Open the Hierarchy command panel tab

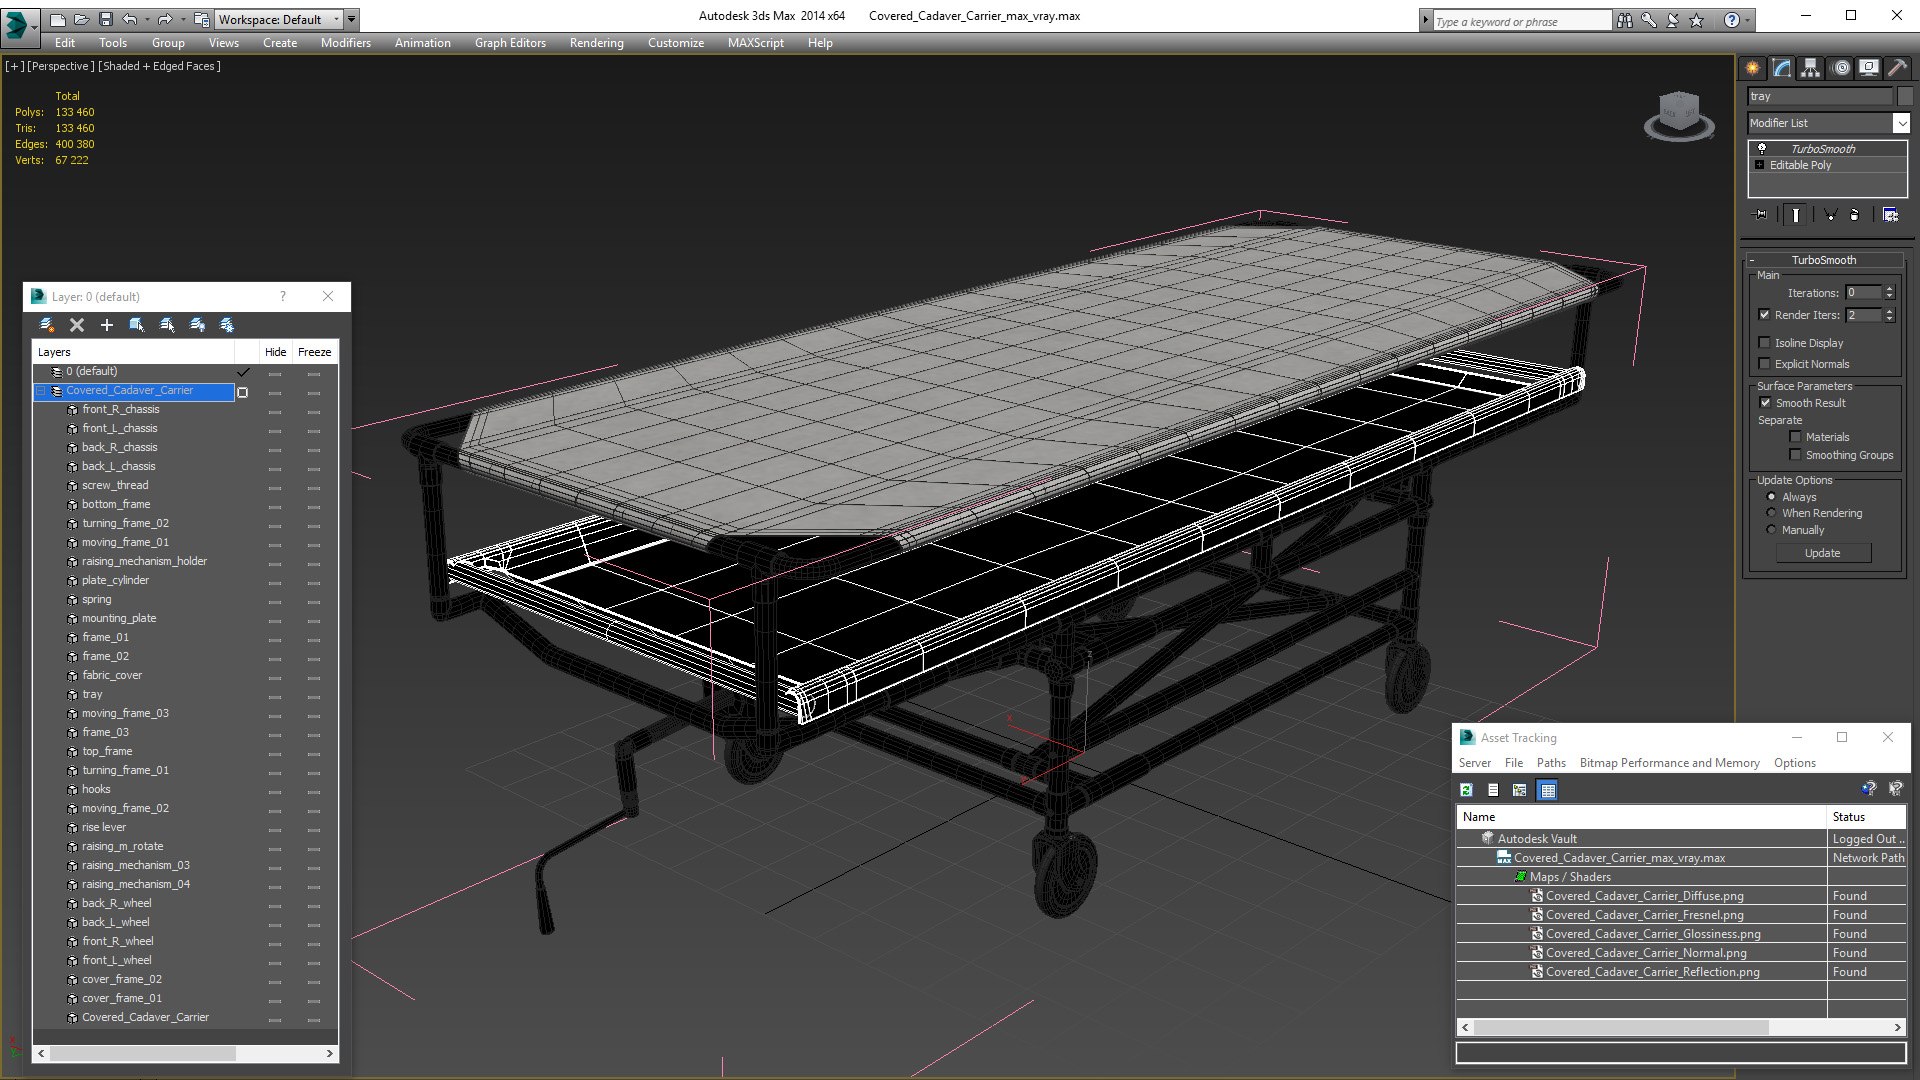click(1810, 68)
